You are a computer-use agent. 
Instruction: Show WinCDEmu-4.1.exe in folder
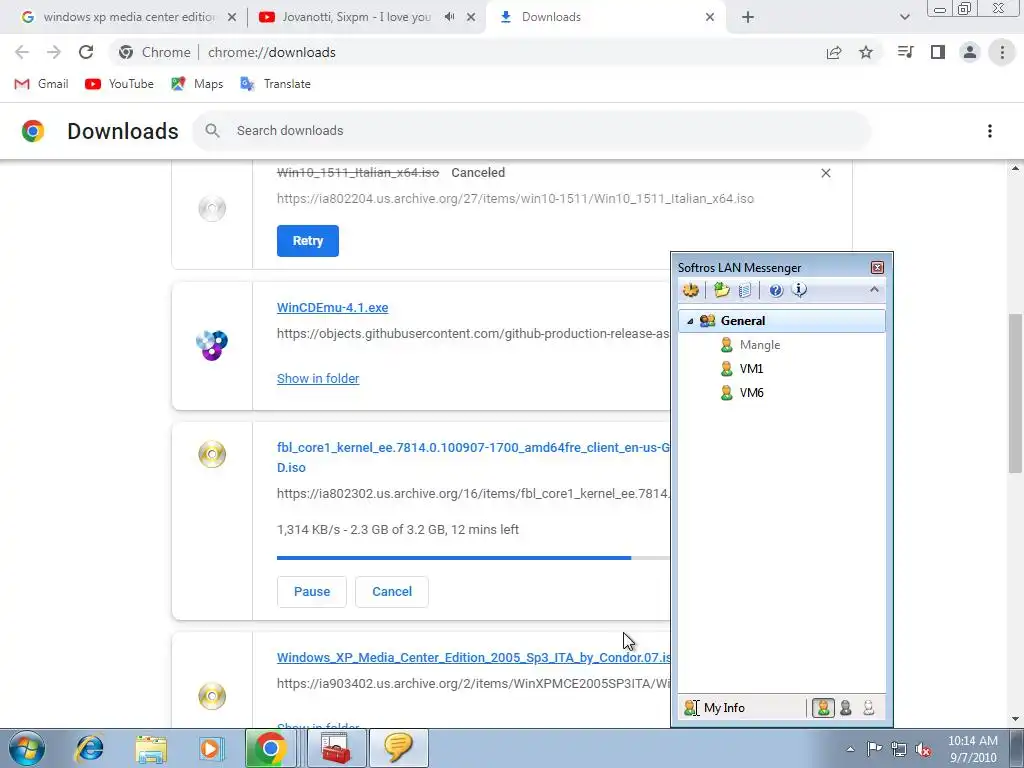click(x=318, y=379)
